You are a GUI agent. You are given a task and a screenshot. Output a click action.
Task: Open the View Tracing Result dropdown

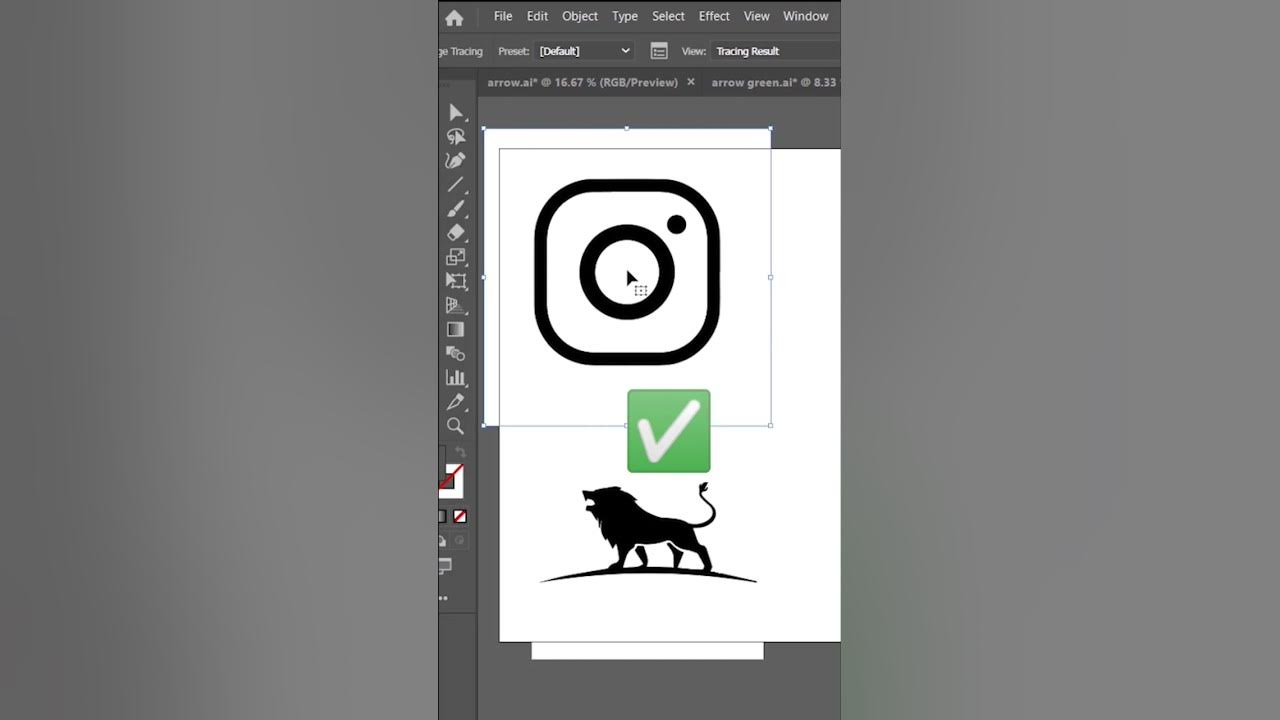pos(775,51)
